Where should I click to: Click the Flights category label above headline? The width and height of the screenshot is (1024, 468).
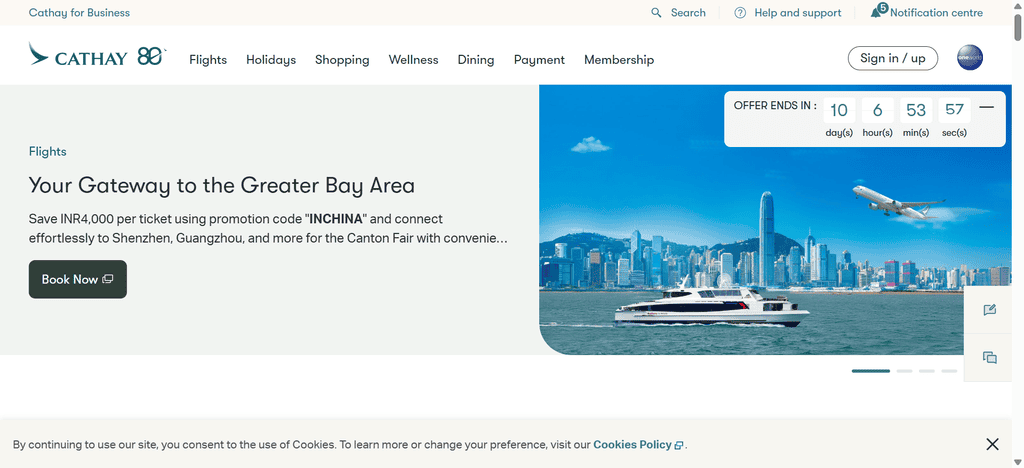click(48, 151)
